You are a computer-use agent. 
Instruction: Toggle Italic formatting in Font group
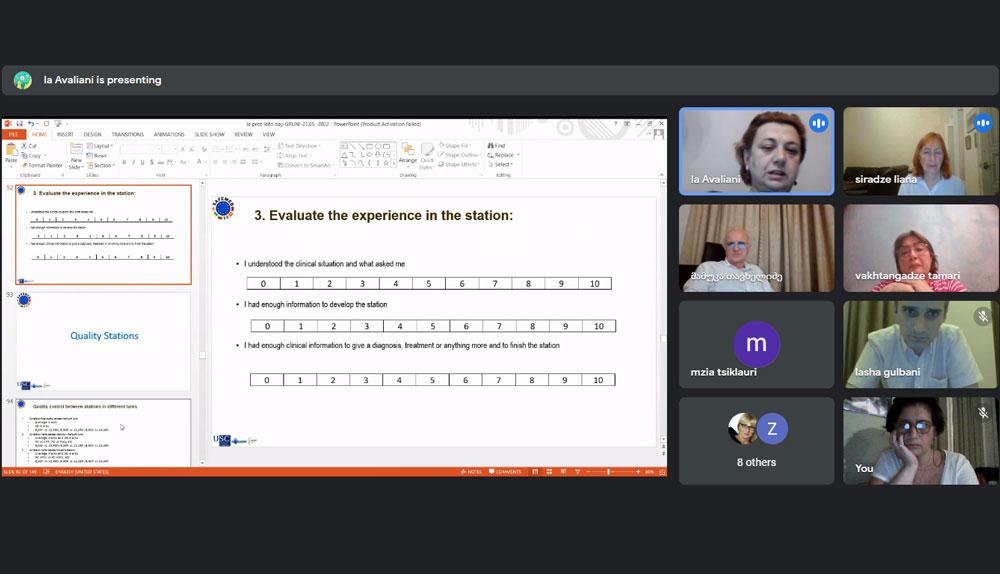click(134, 162)
